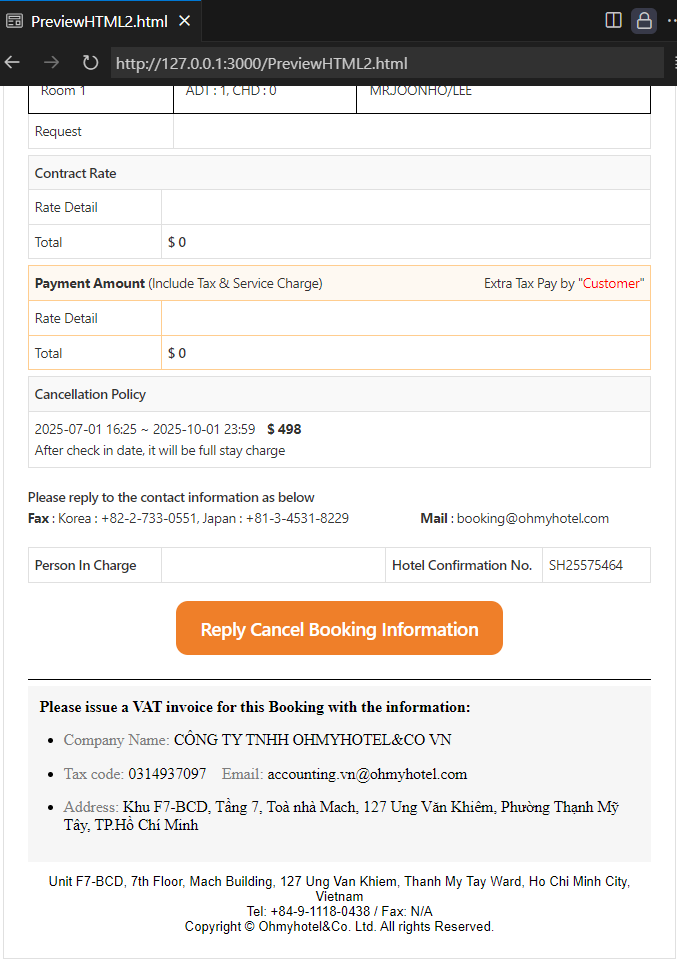Click the preview icon on the tab
677x959 pixels.
(x=15, y=21)
